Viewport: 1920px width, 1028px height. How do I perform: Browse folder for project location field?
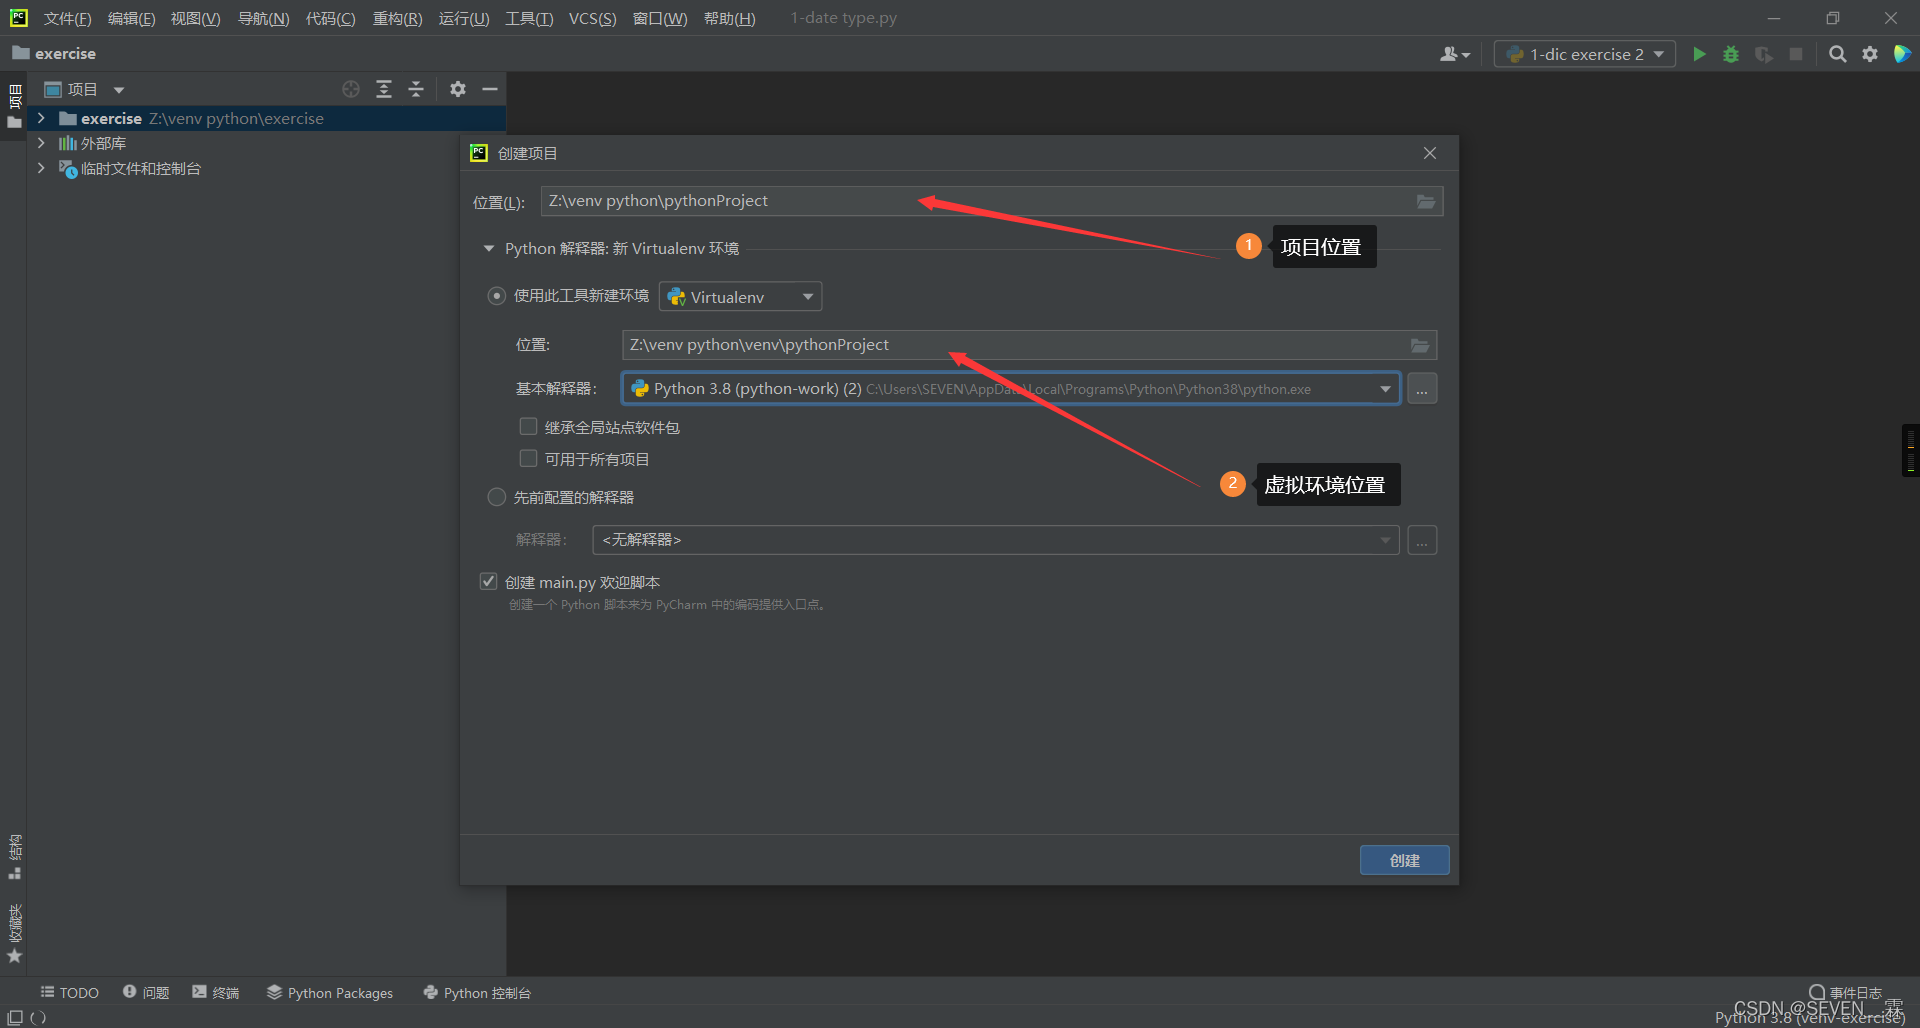[x=1426, y=202]
